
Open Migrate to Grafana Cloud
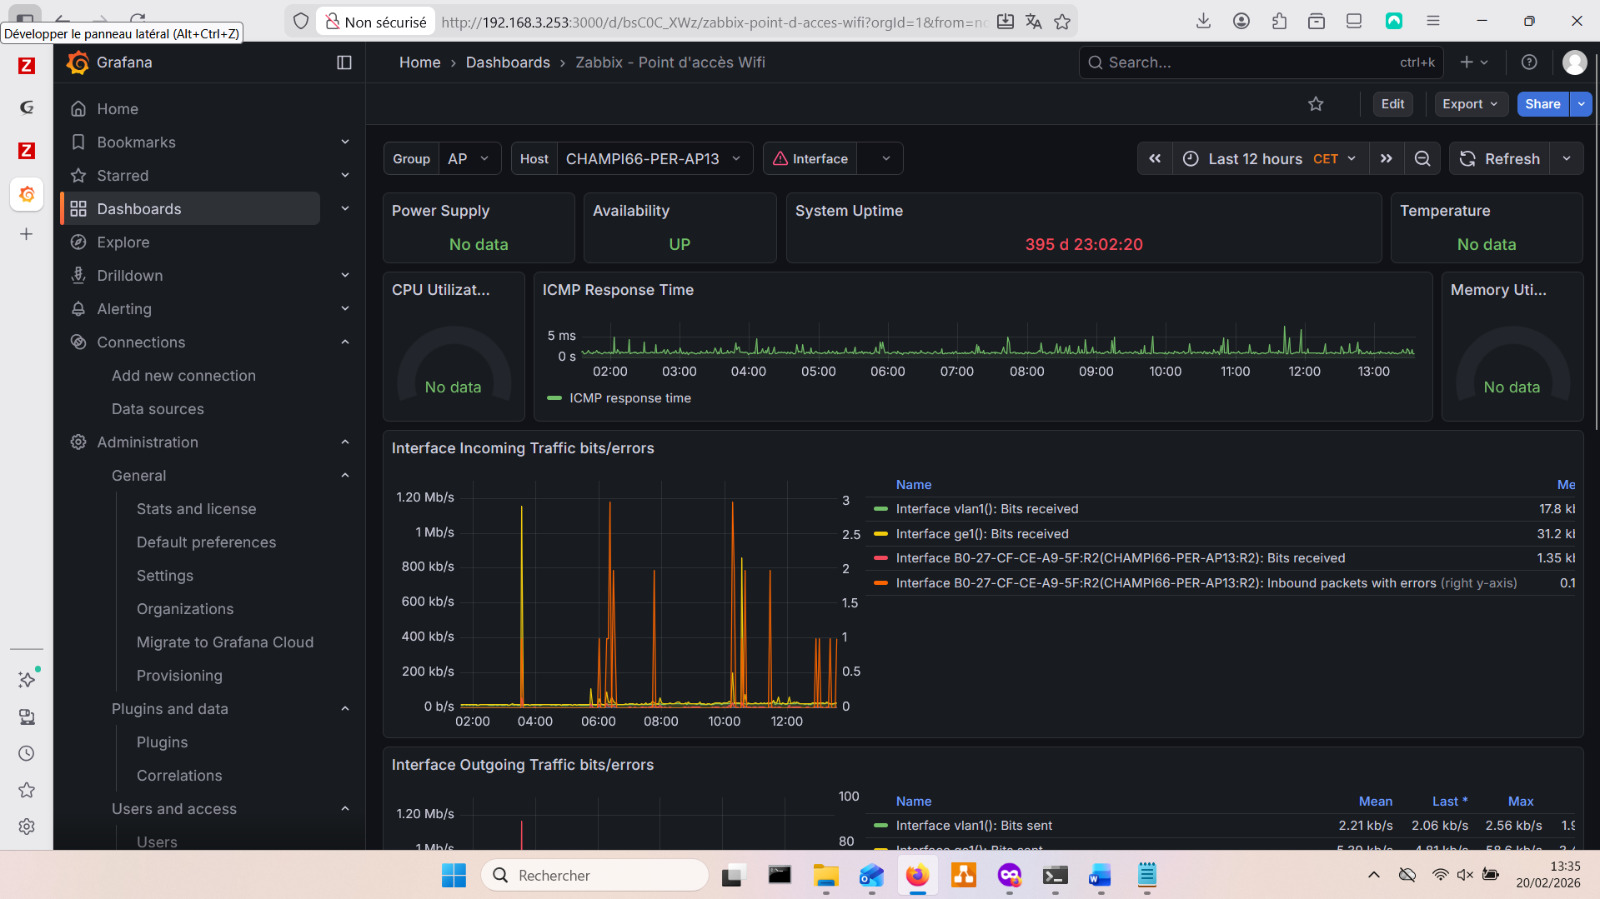[225, 642]
